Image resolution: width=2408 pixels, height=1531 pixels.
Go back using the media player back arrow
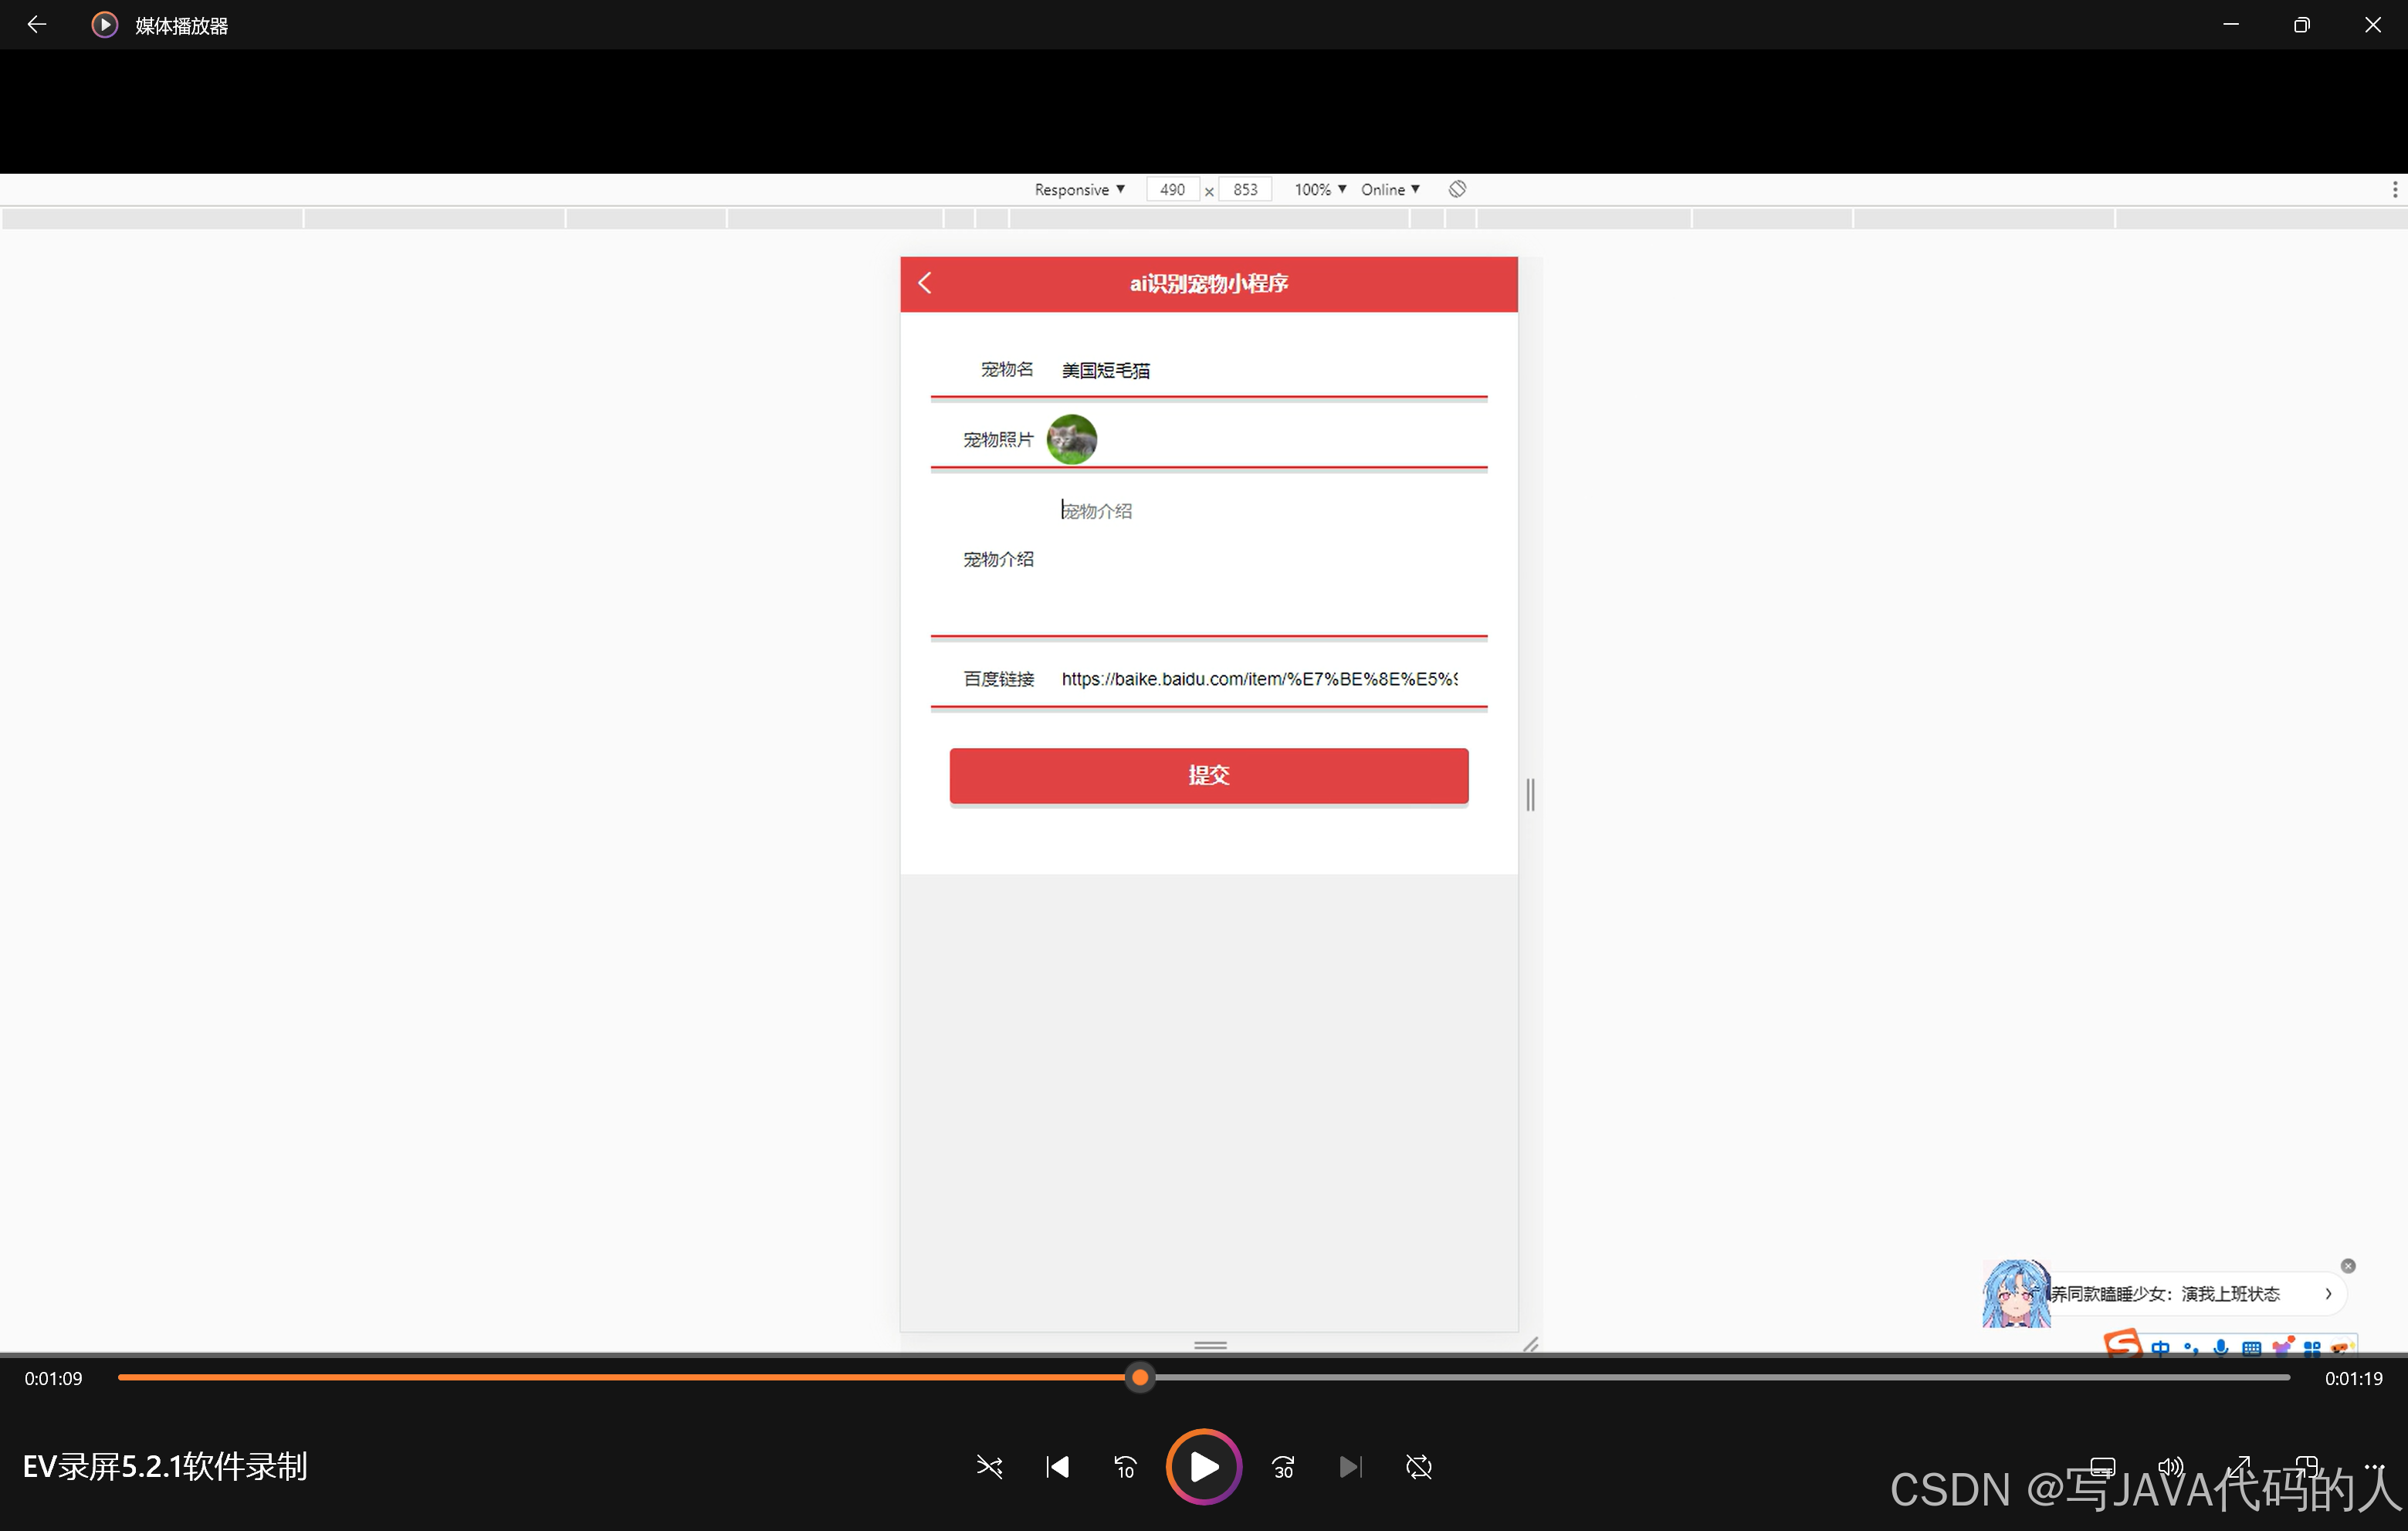point(36,24)
